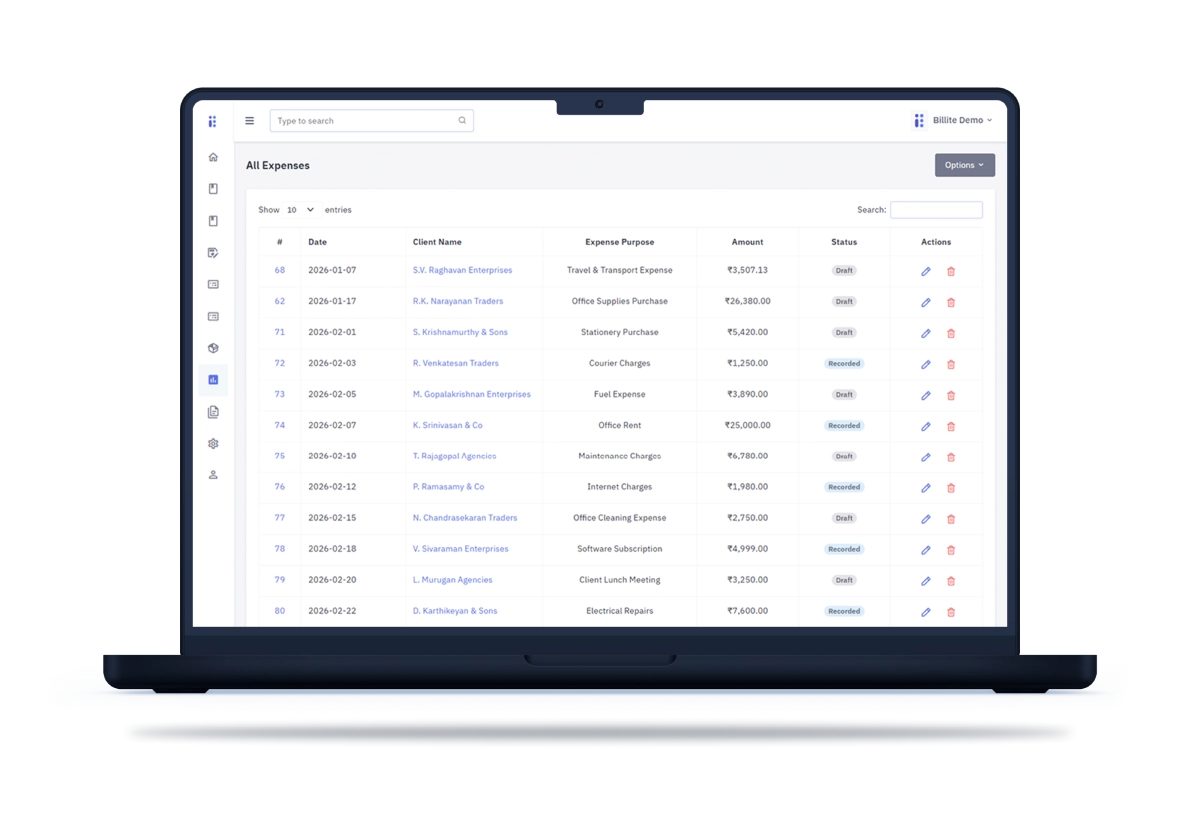Open the Billite Demo account menu

[x=953, y=121]
